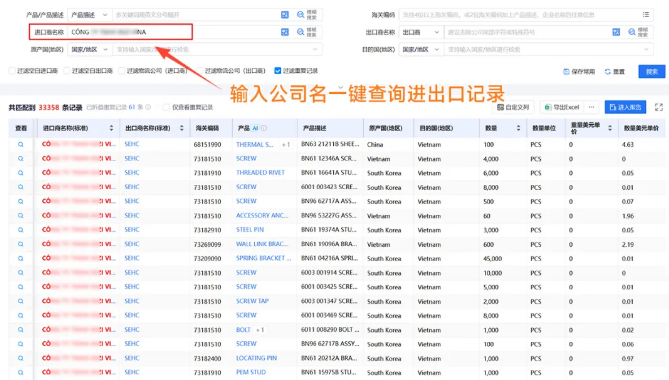Toggle fullscreen view of the results table
669x380 pixels.
coord(659,107)
